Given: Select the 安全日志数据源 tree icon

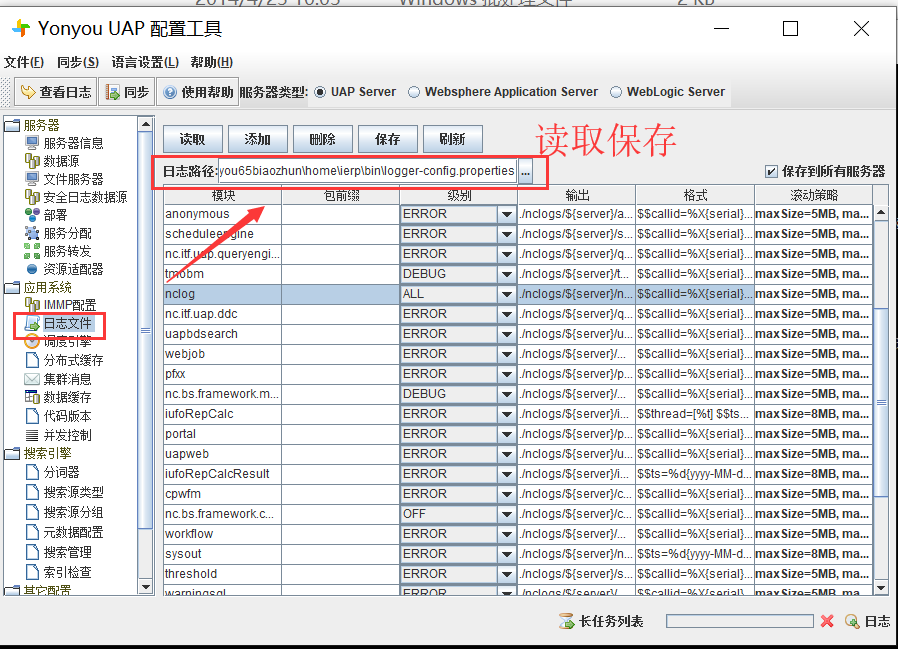Looking at the screenshot, I should coord(32,197).
